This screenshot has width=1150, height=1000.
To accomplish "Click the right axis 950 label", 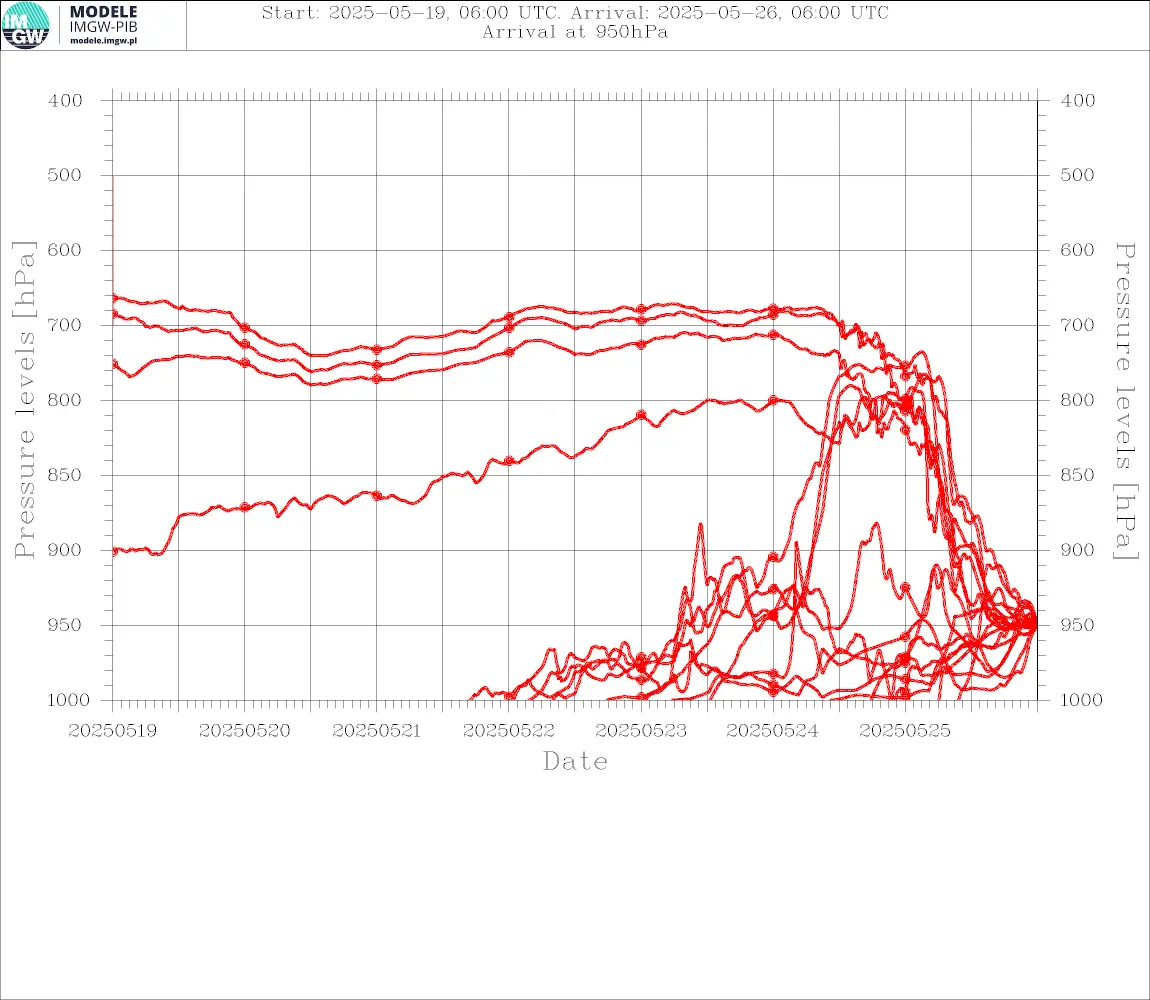I will tap(1077, 625).
